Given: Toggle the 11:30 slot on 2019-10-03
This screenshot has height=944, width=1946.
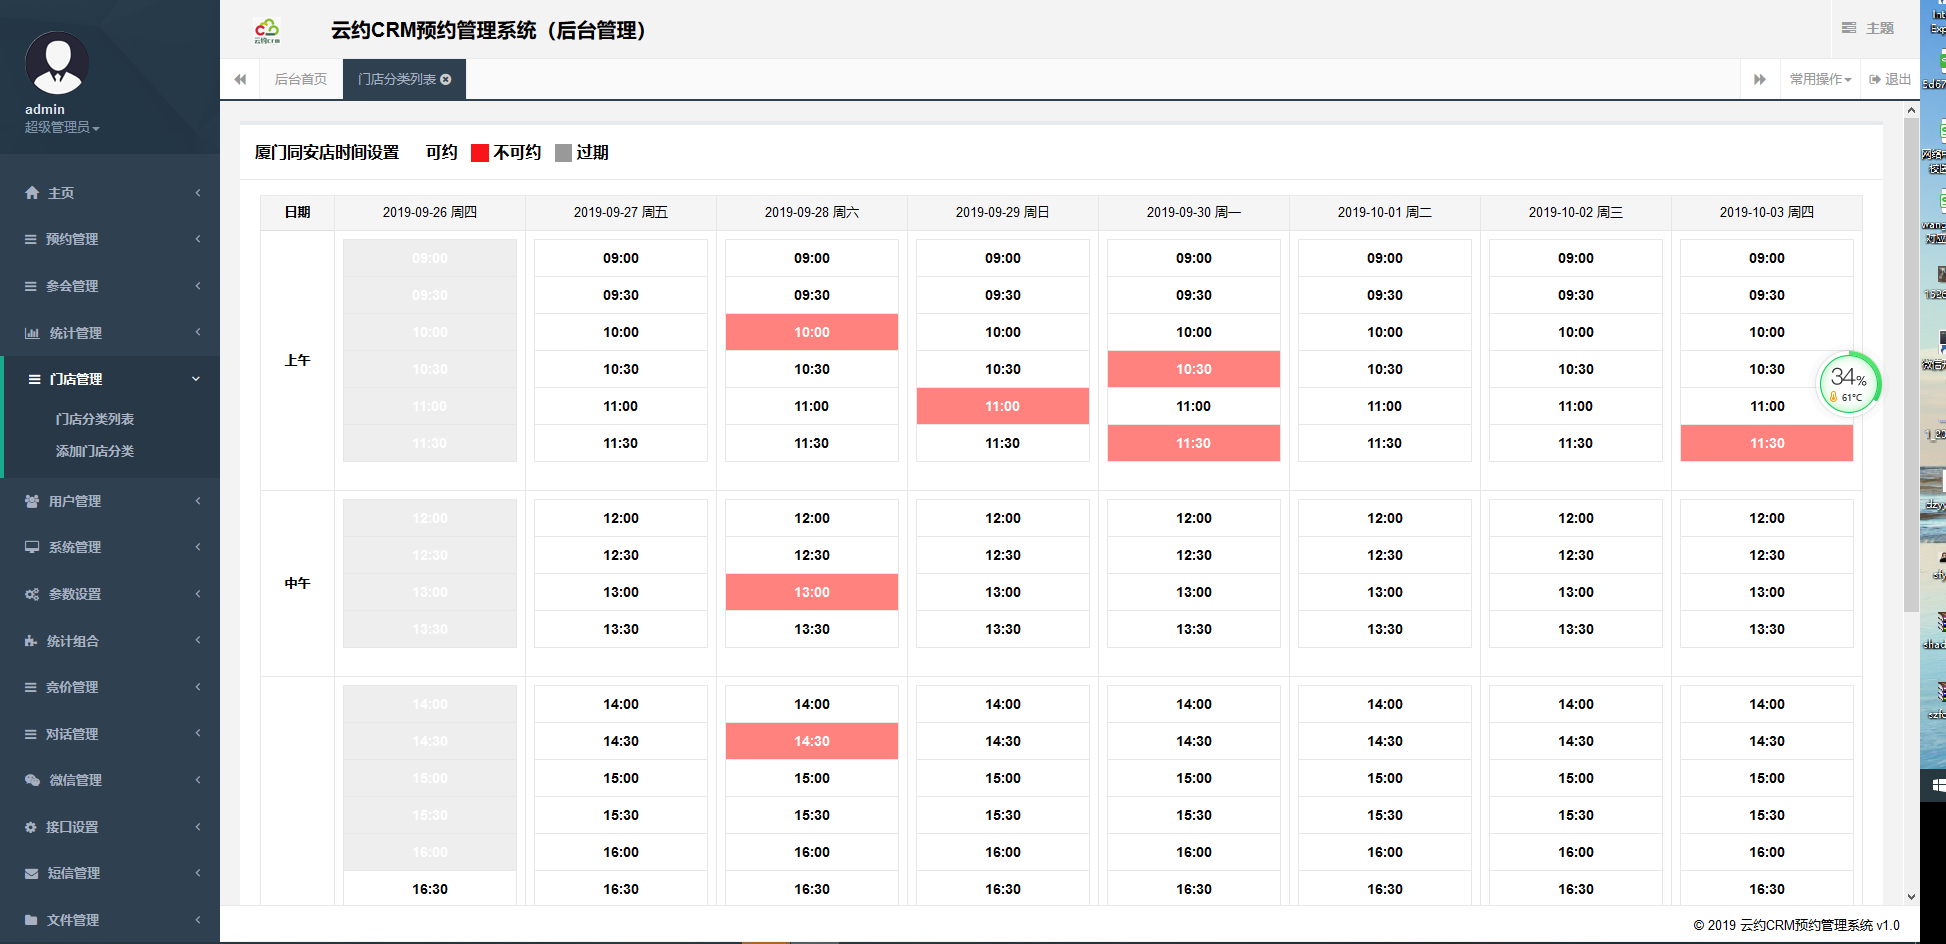Looking at the screenshot, I should point(1766,443).
